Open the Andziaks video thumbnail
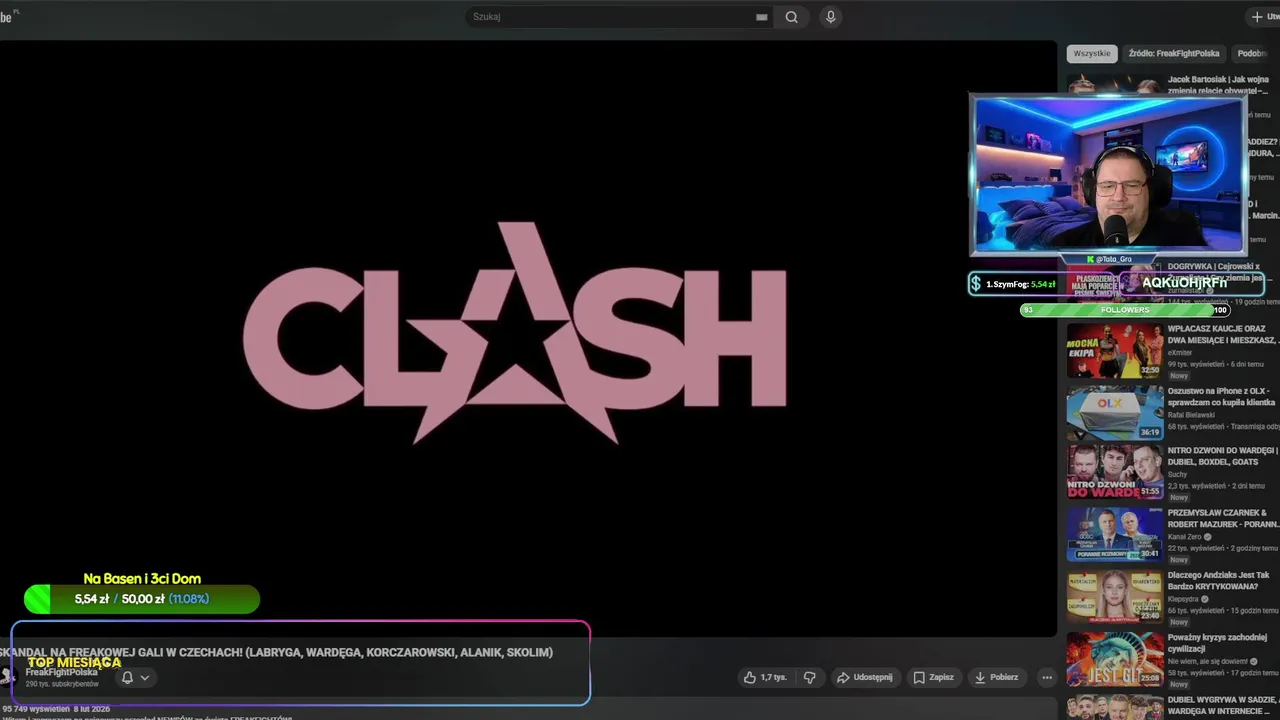 pos(1115,596)
